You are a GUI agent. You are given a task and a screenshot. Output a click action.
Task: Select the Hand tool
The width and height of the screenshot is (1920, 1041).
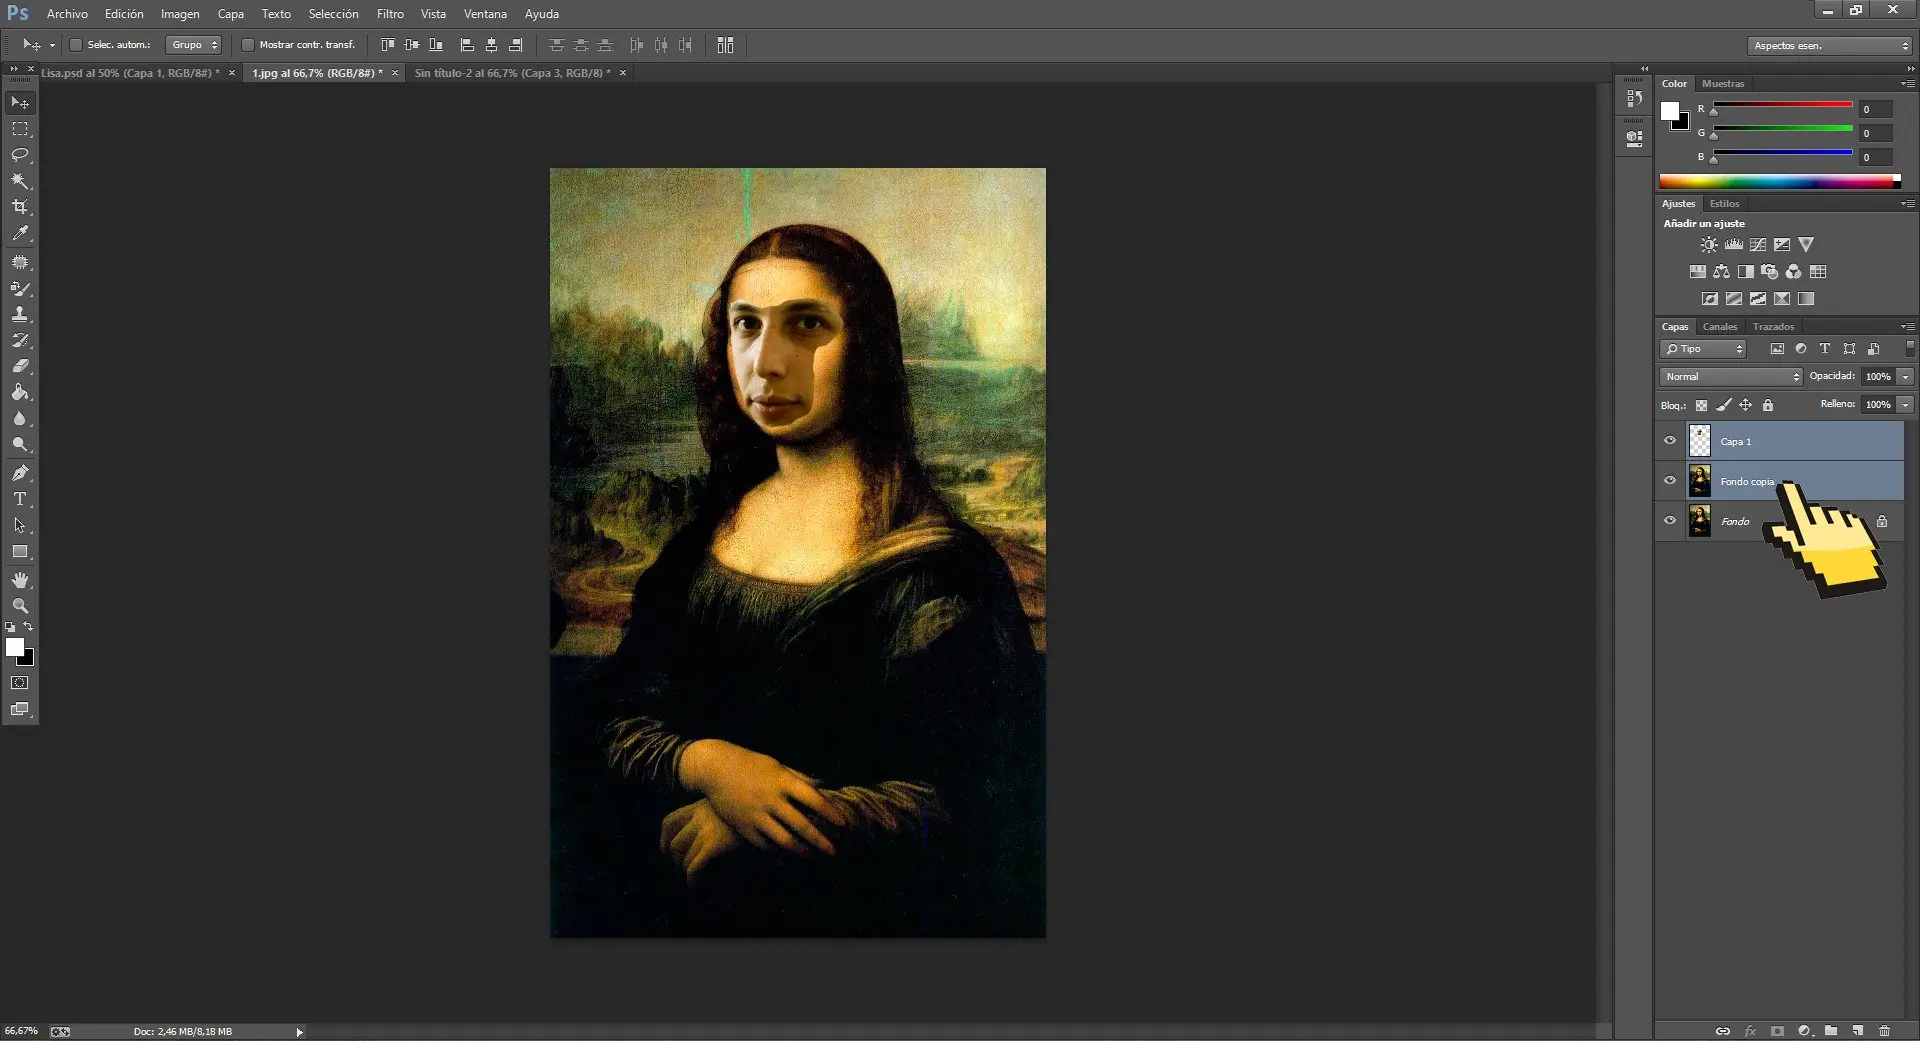pyautogui.click(x=20, y=580)
